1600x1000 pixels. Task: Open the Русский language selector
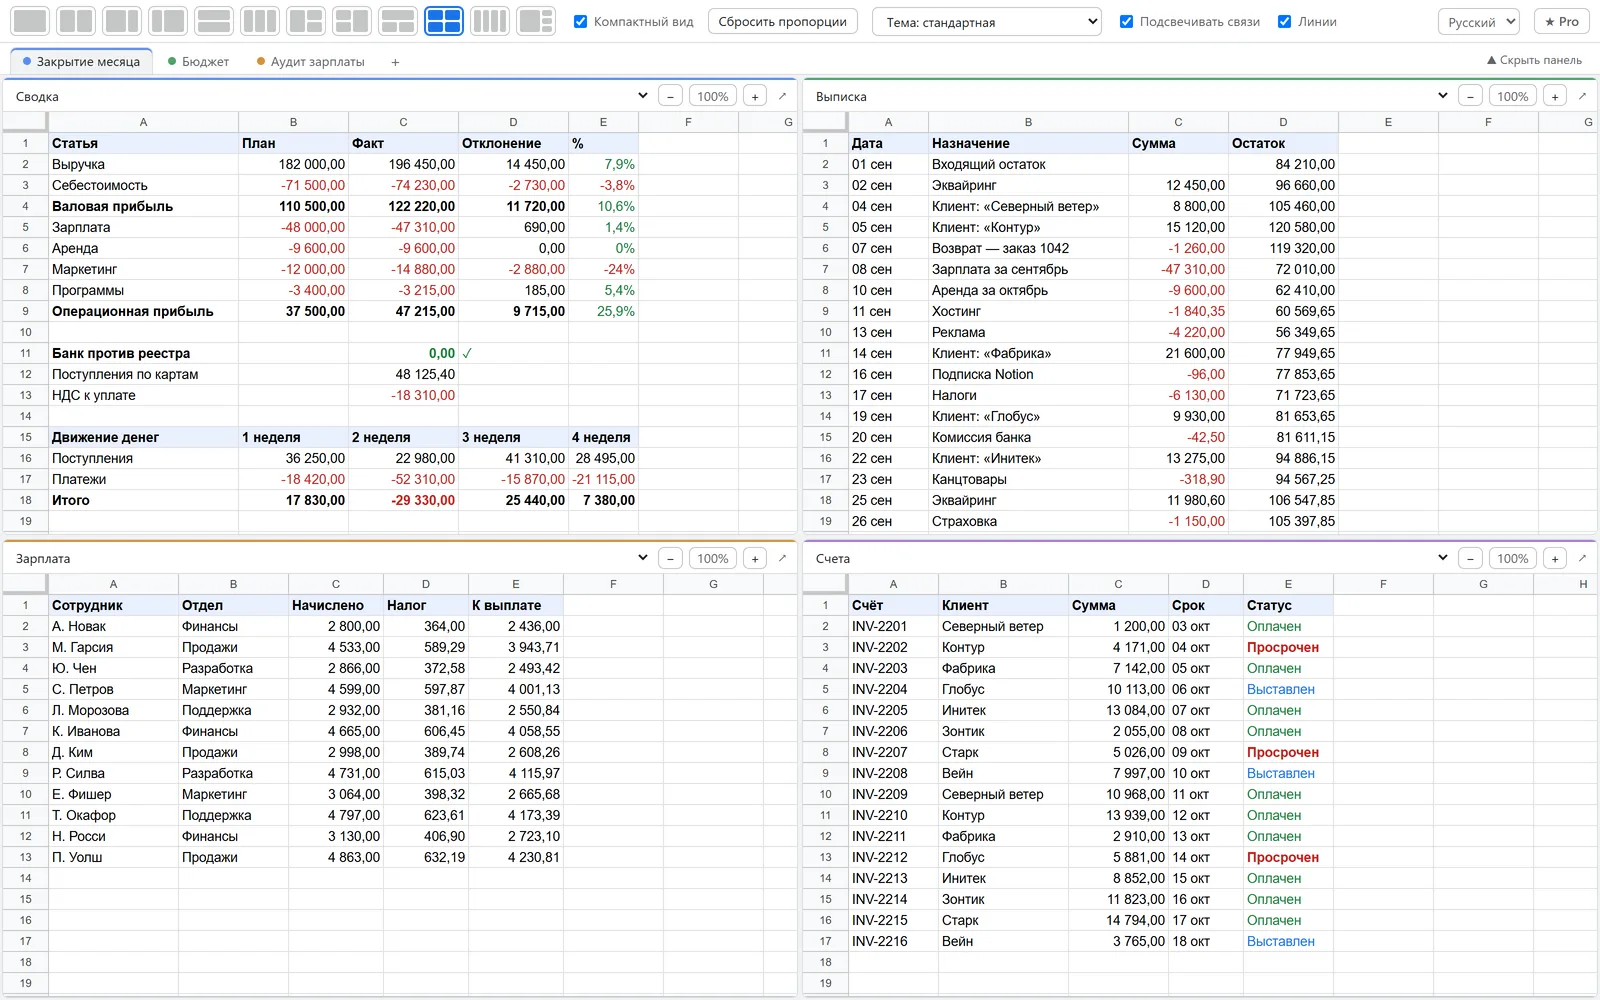(1478, 22)
